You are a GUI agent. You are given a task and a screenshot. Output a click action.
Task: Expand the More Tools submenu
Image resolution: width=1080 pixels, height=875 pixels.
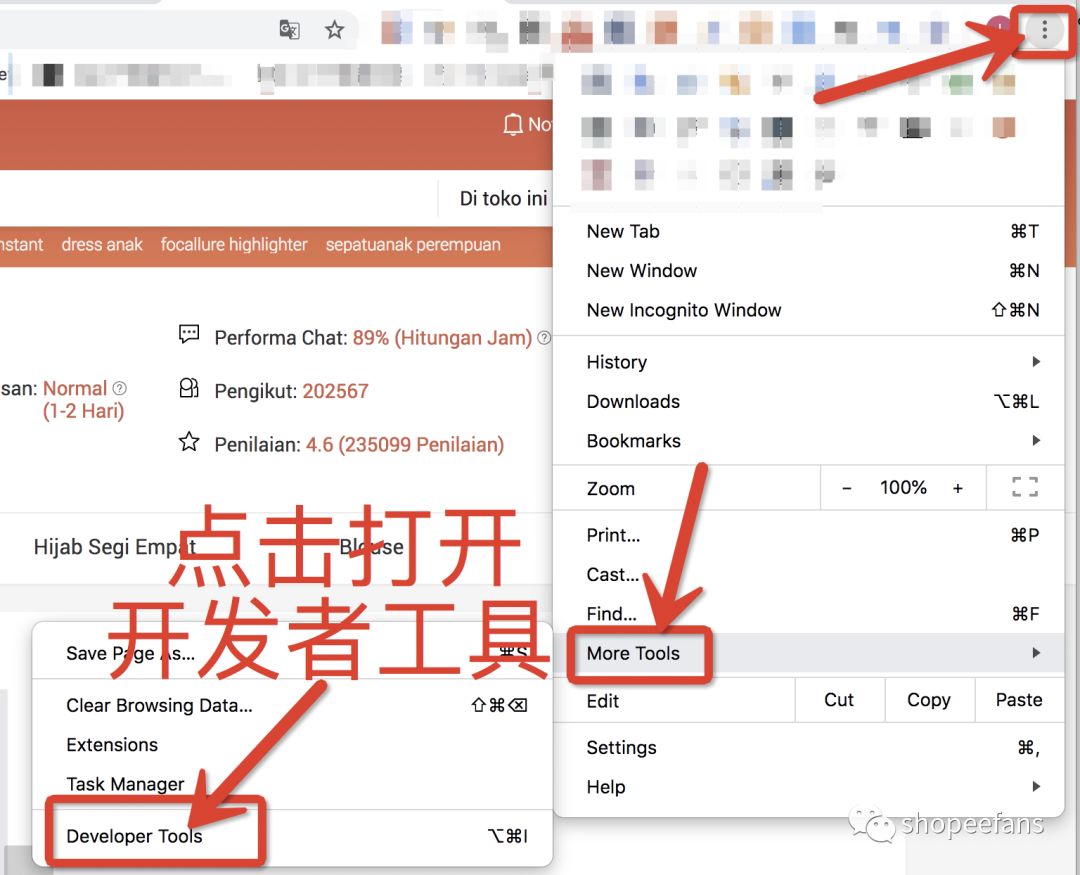(x=633, y=653)
